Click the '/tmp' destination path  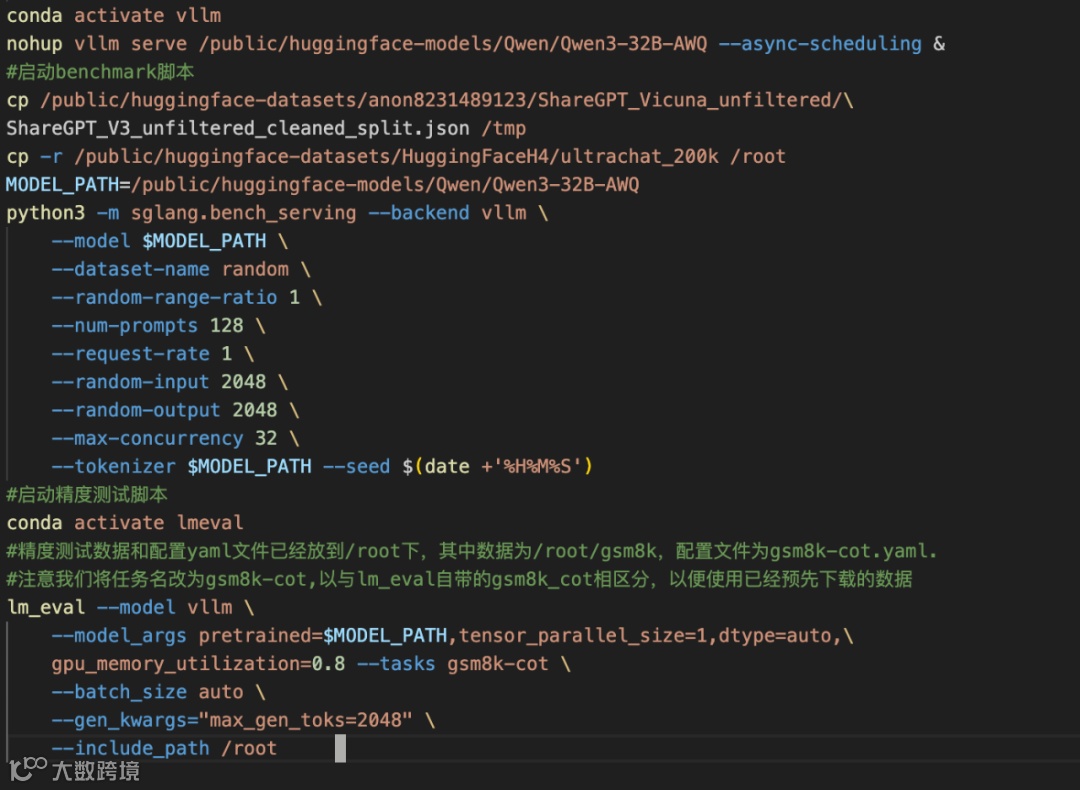click(x=503, y=128)
